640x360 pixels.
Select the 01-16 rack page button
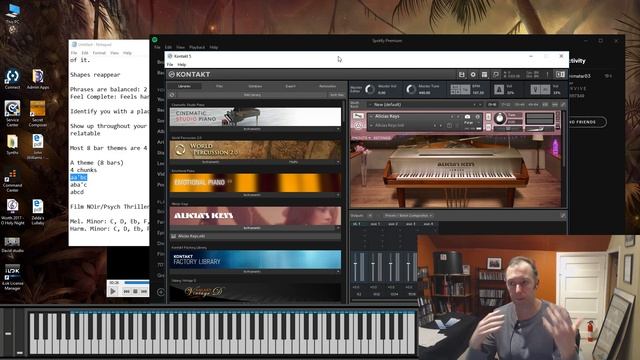point(492,104)
